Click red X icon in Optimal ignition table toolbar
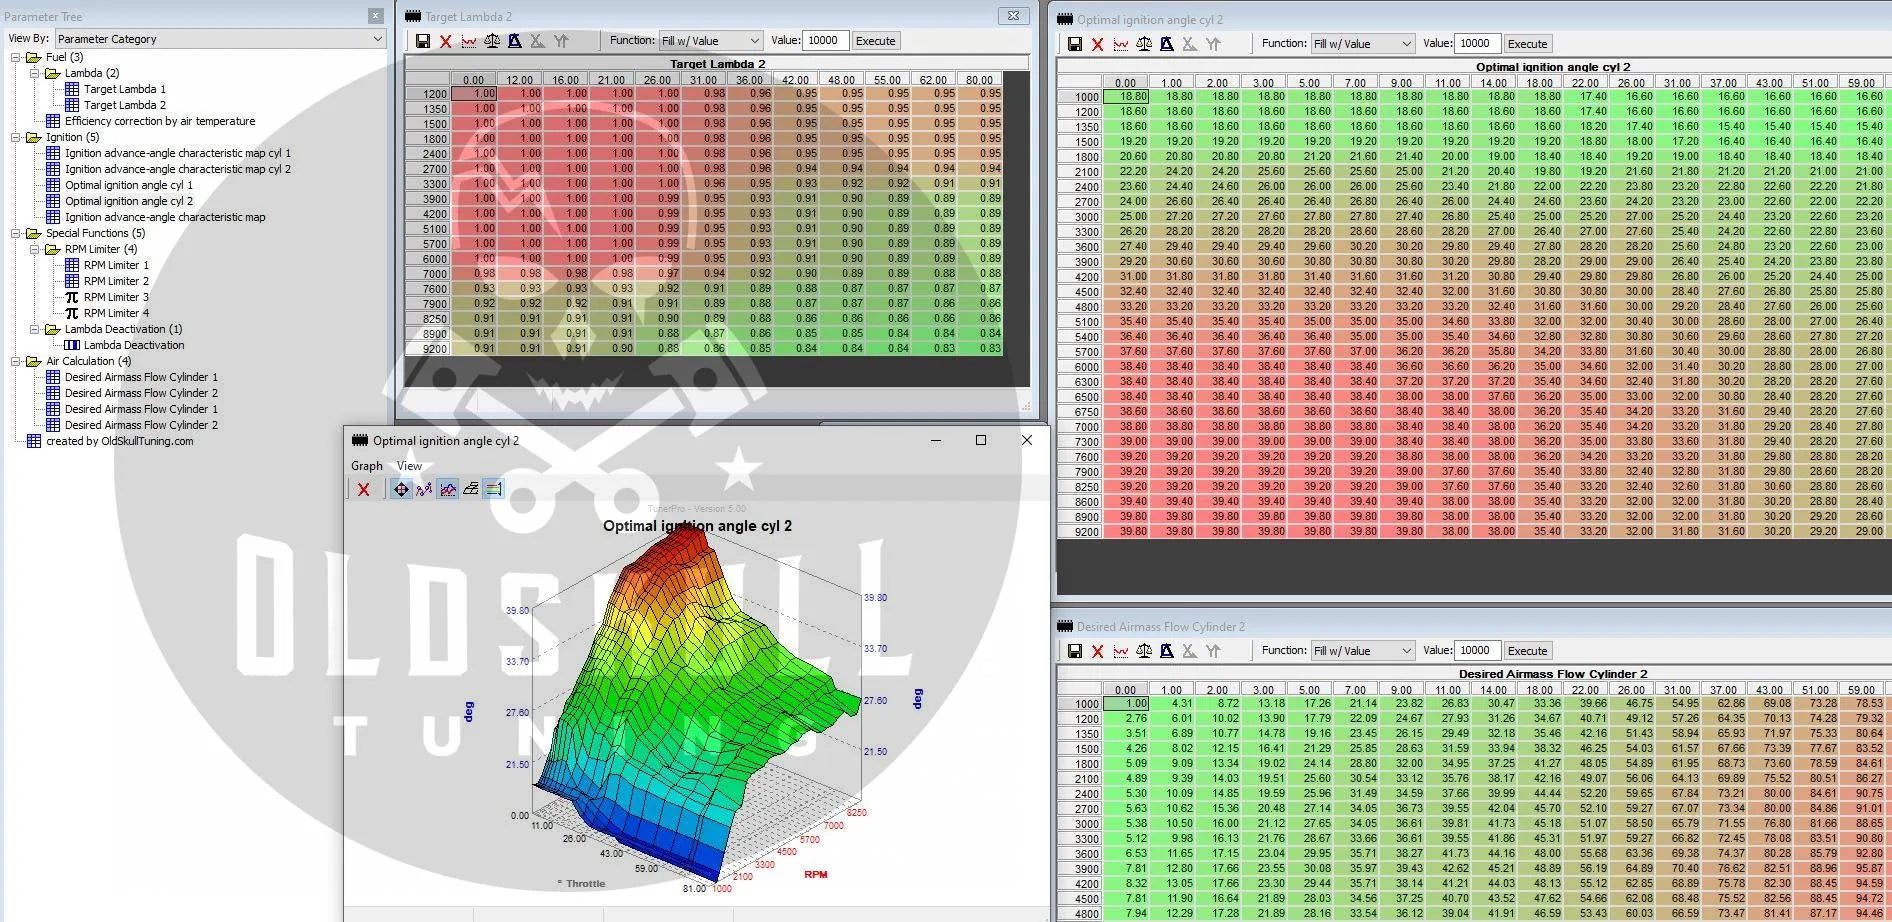This screenshot has width=1892, height=922. [x=1097, y=44]
